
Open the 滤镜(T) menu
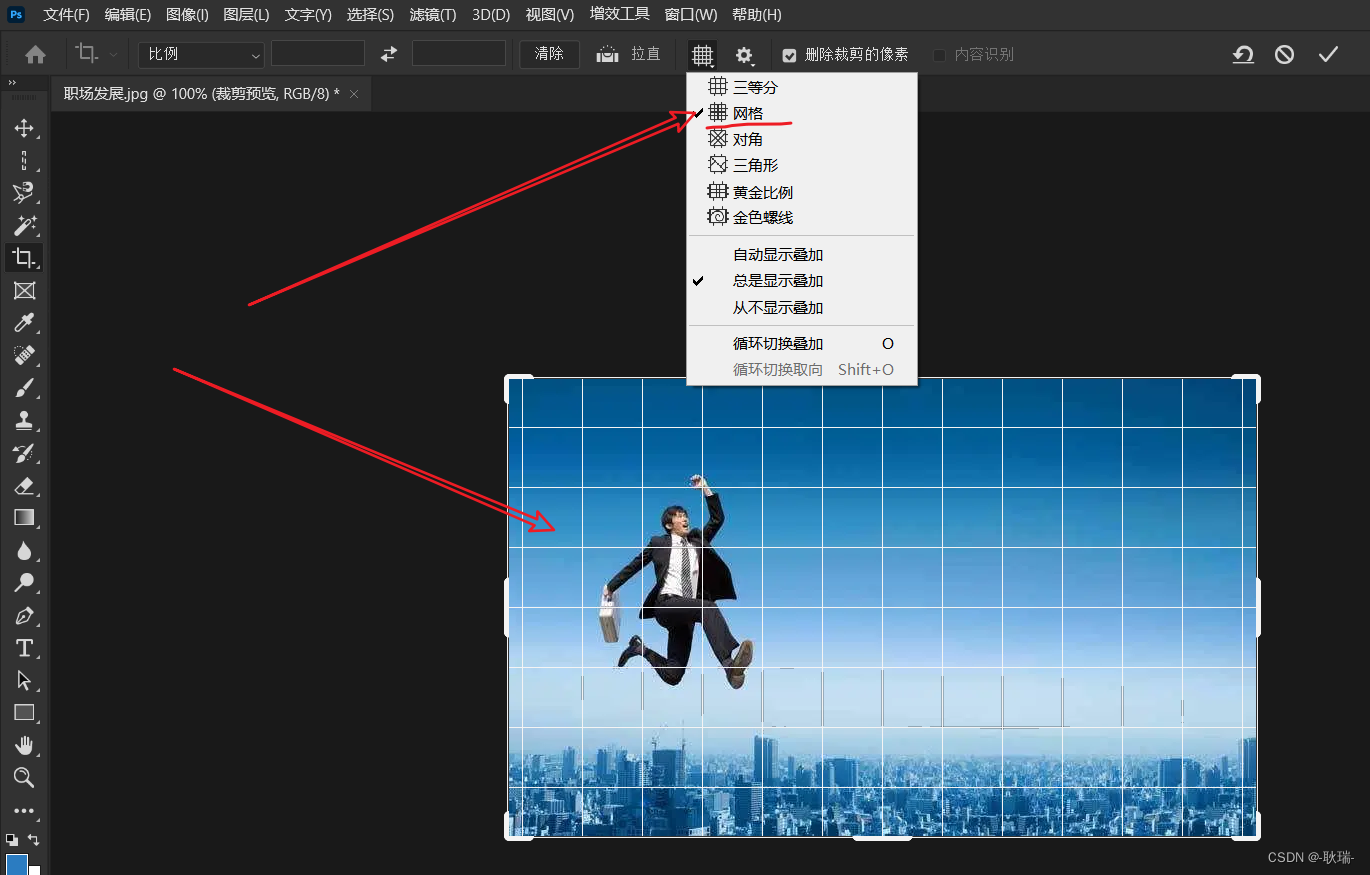point(433,15)
